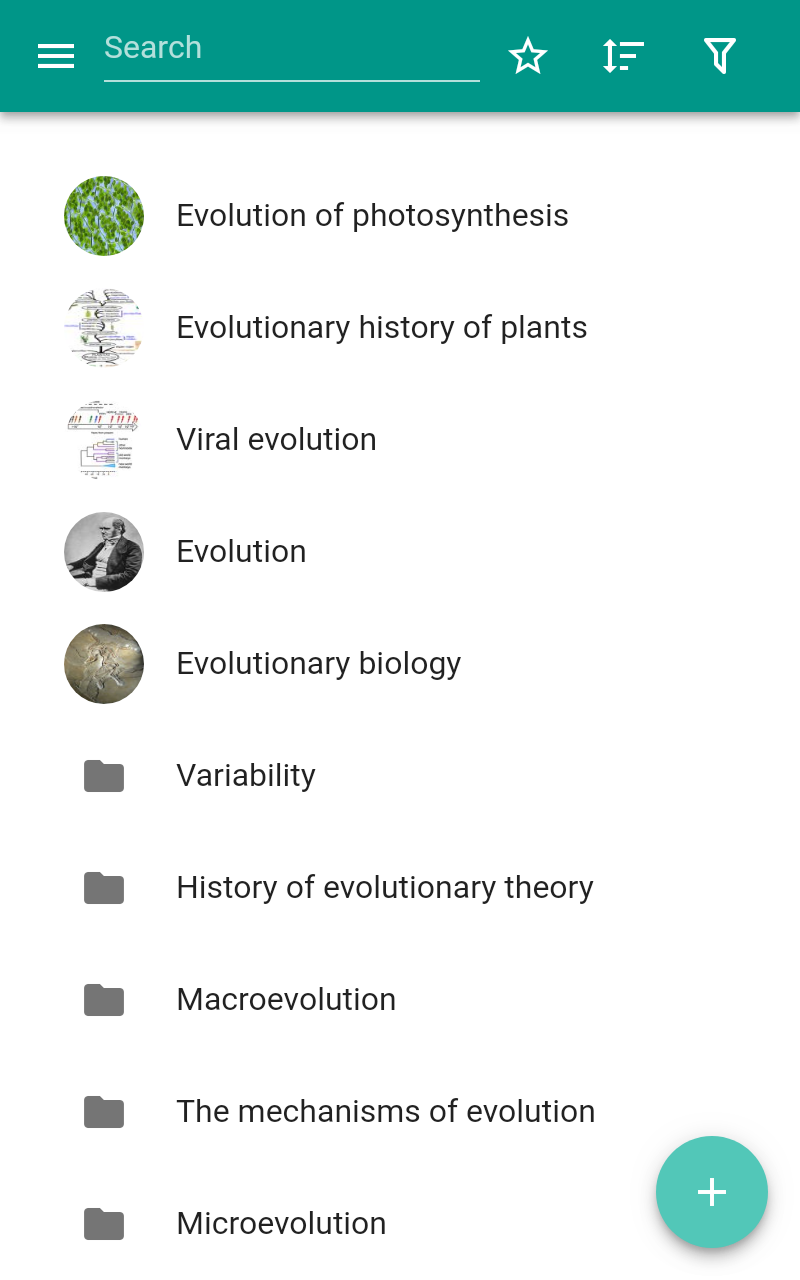Open the Evolution portrait thumbnail
800x1280 pixels.
pos(104,552)
